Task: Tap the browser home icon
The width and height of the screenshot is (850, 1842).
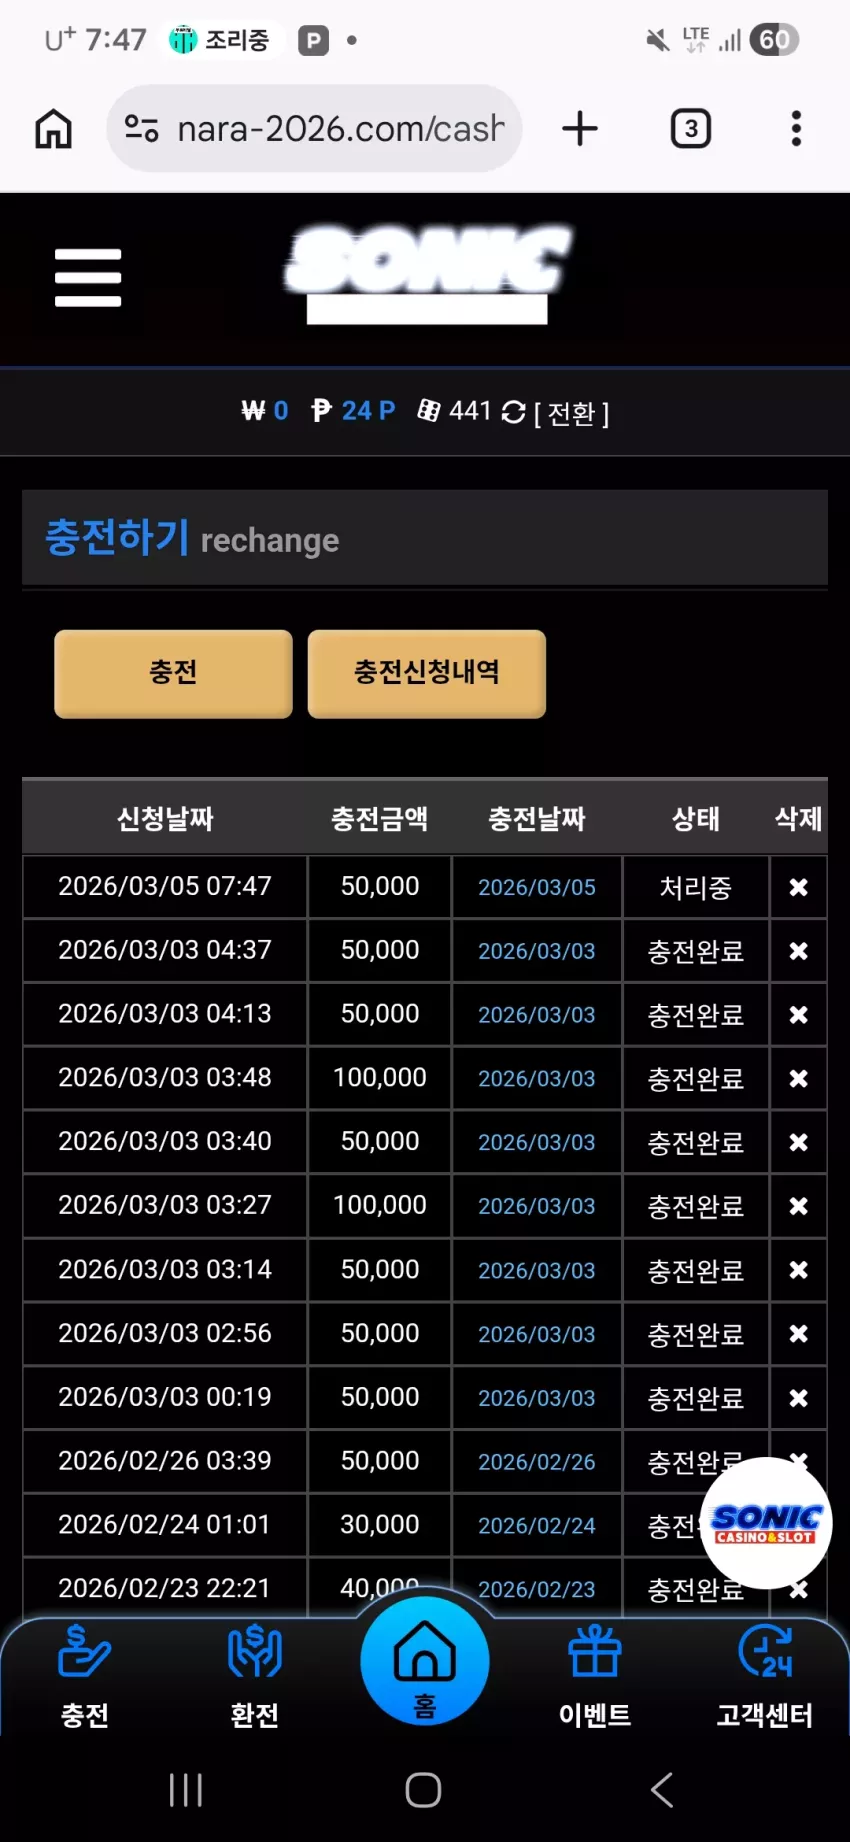Action: 54,129
